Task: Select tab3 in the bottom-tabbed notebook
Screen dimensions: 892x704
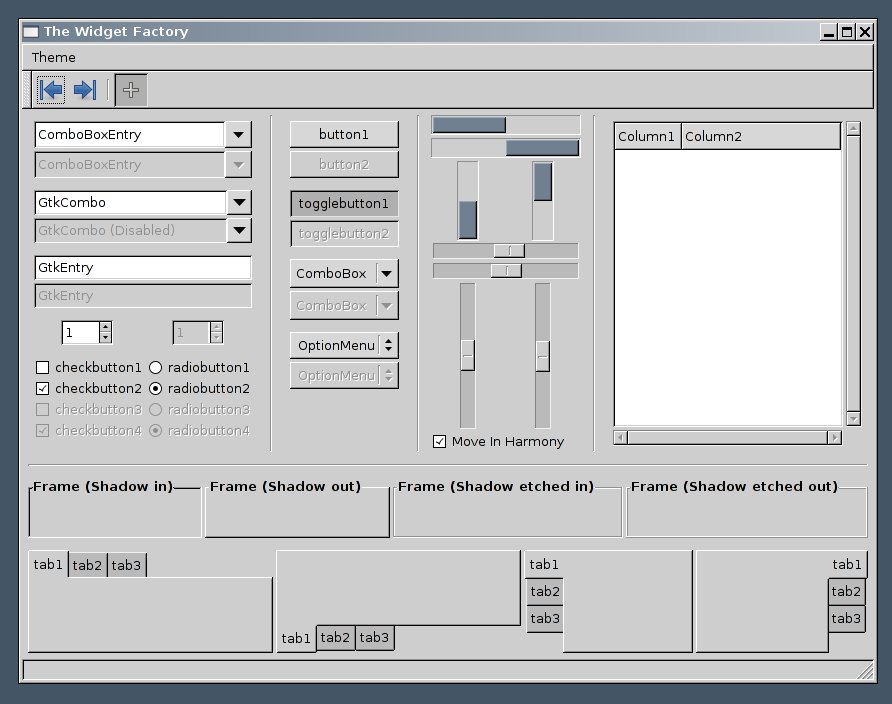Action: (x=374, y=637)
